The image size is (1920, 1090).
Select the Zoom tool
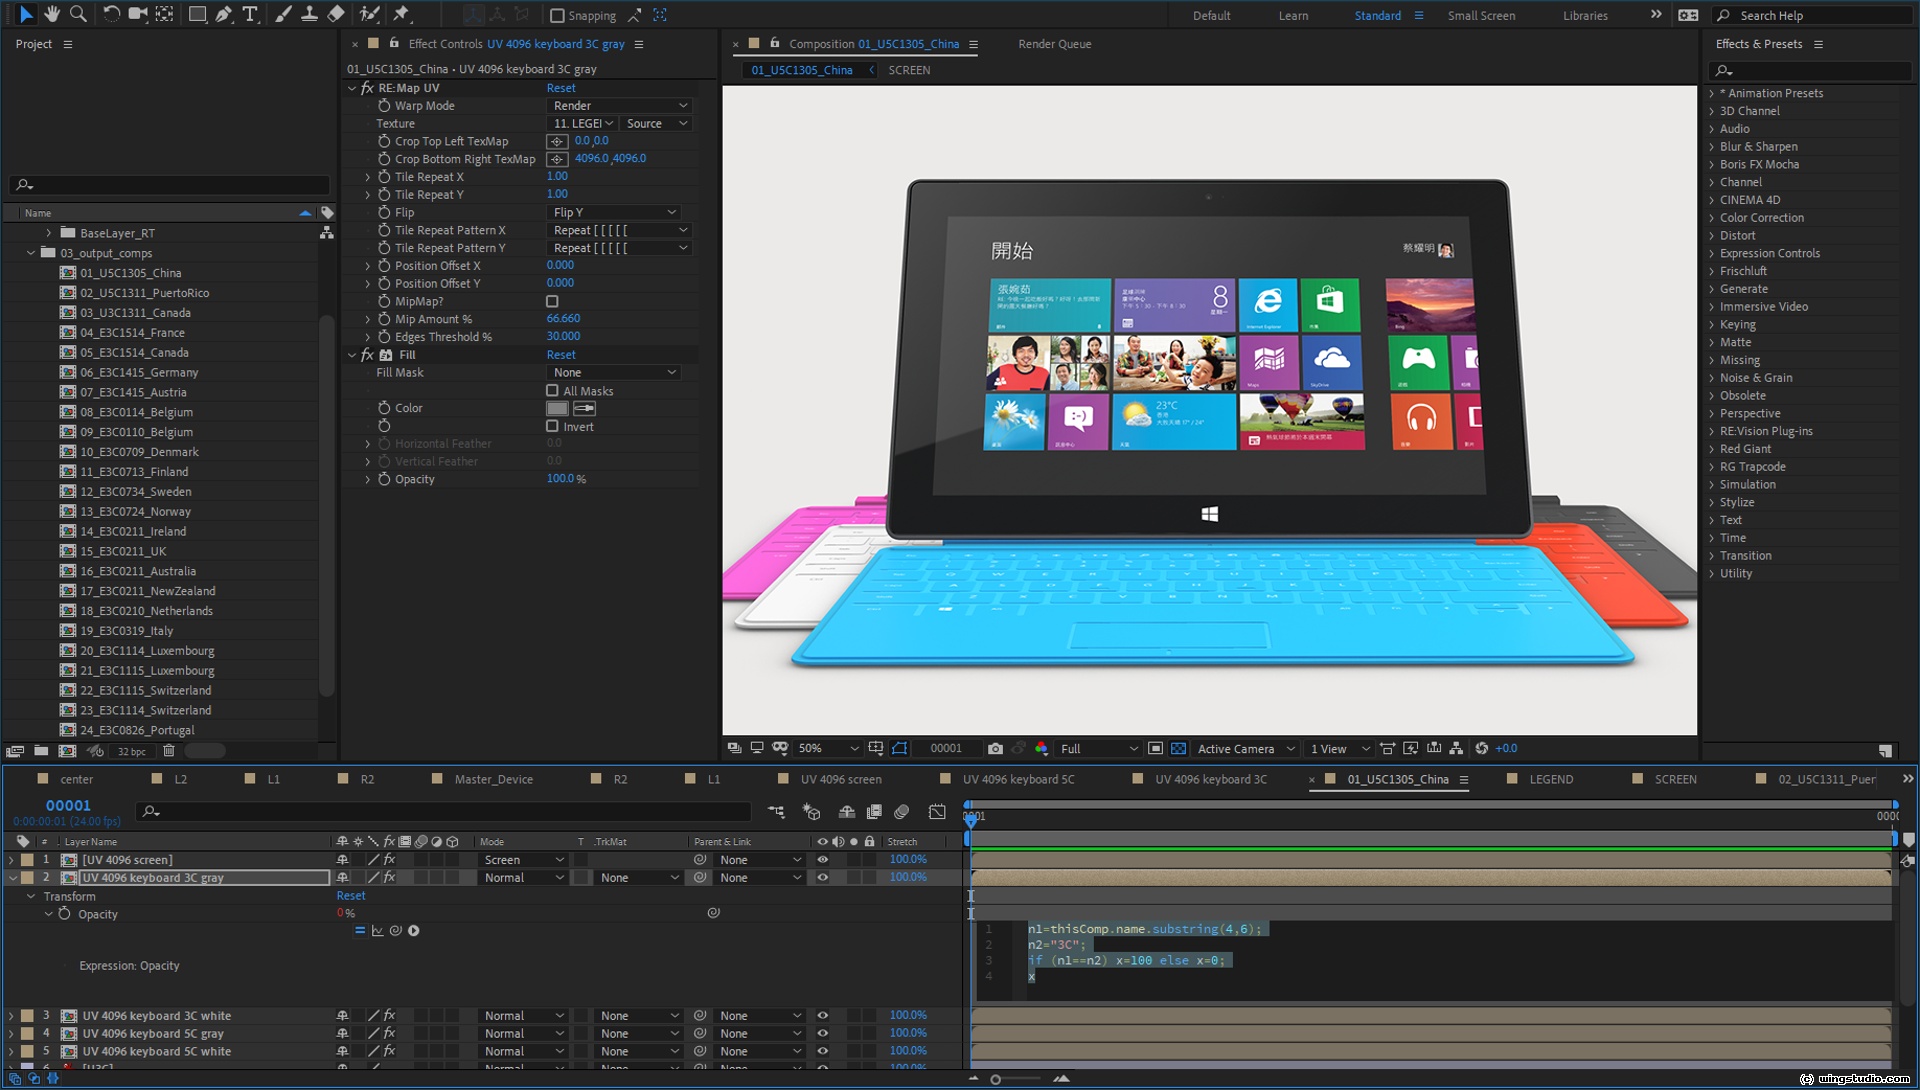pyautogui.click(x=78, y=14)
